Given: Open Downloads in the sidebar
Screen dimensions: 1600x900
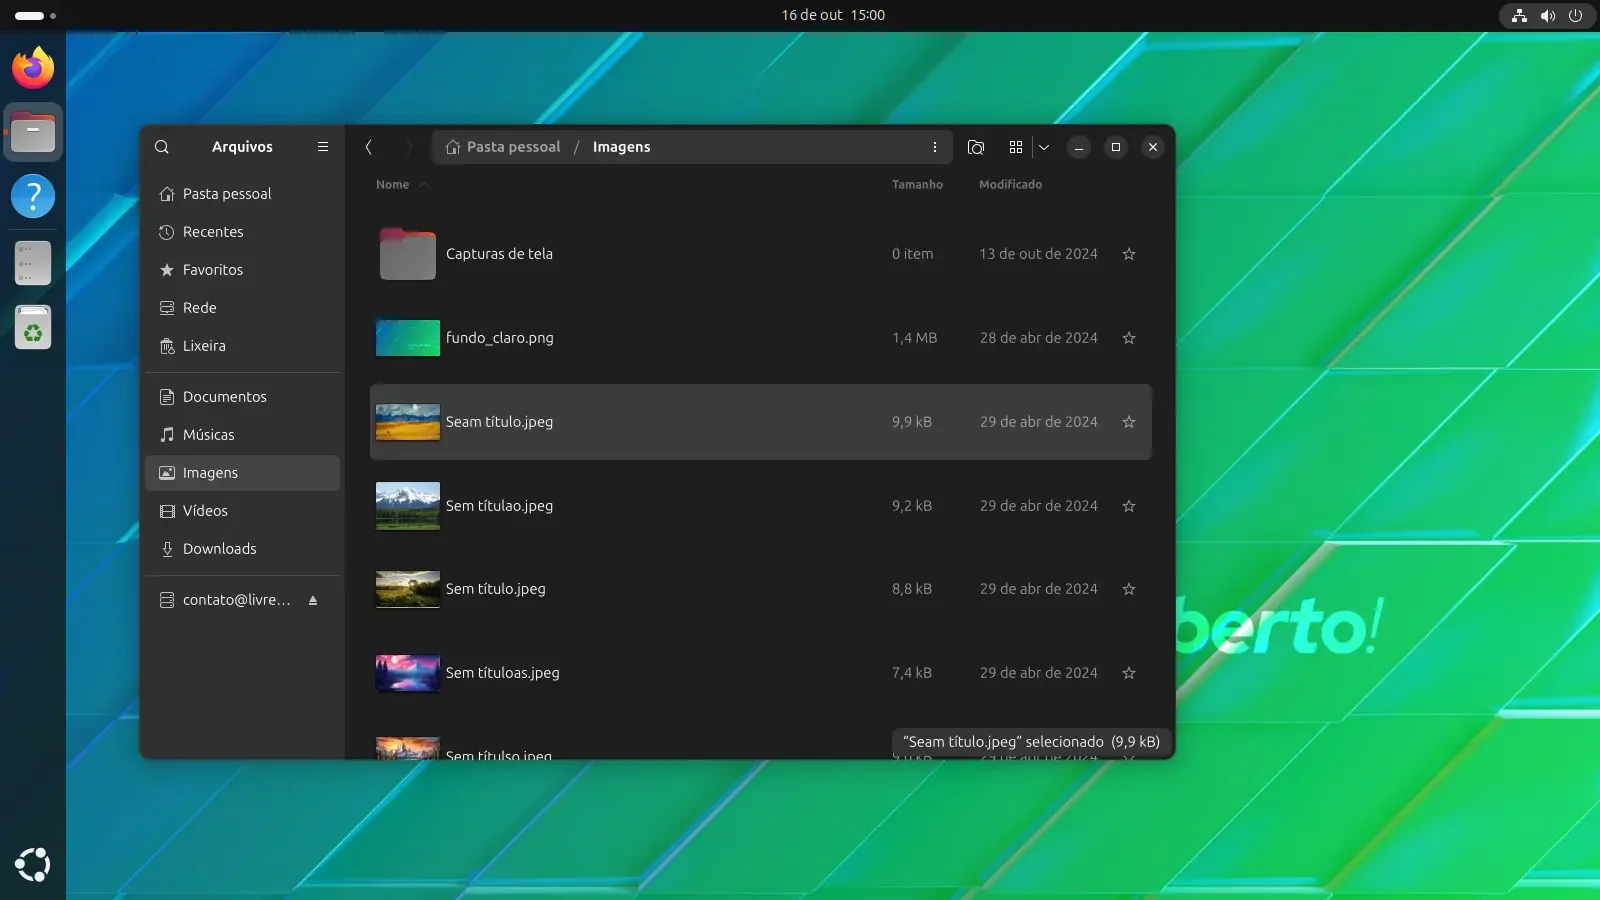Looking at the screenshot, I should [x=242, y=549].
